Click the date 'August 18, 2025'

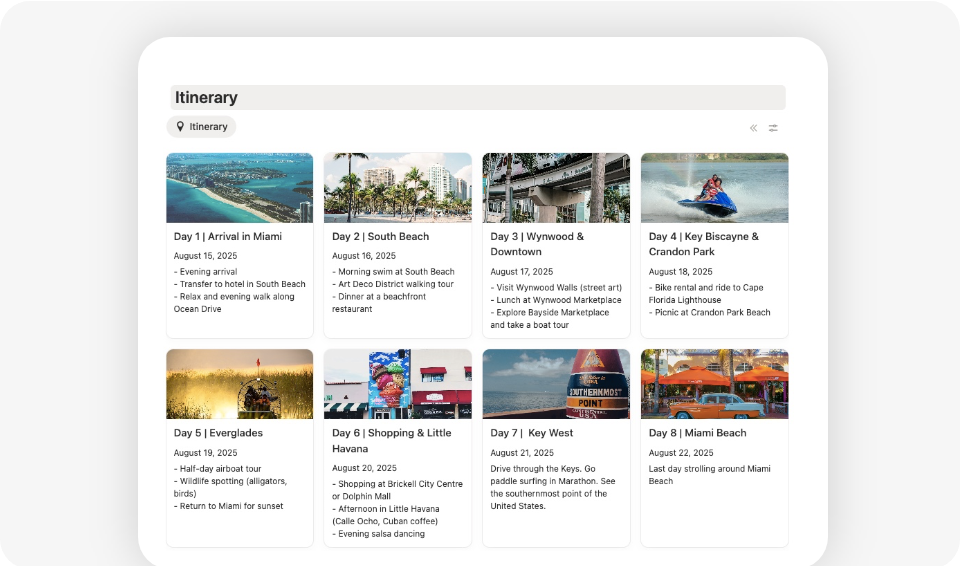[x=680, y=272]
